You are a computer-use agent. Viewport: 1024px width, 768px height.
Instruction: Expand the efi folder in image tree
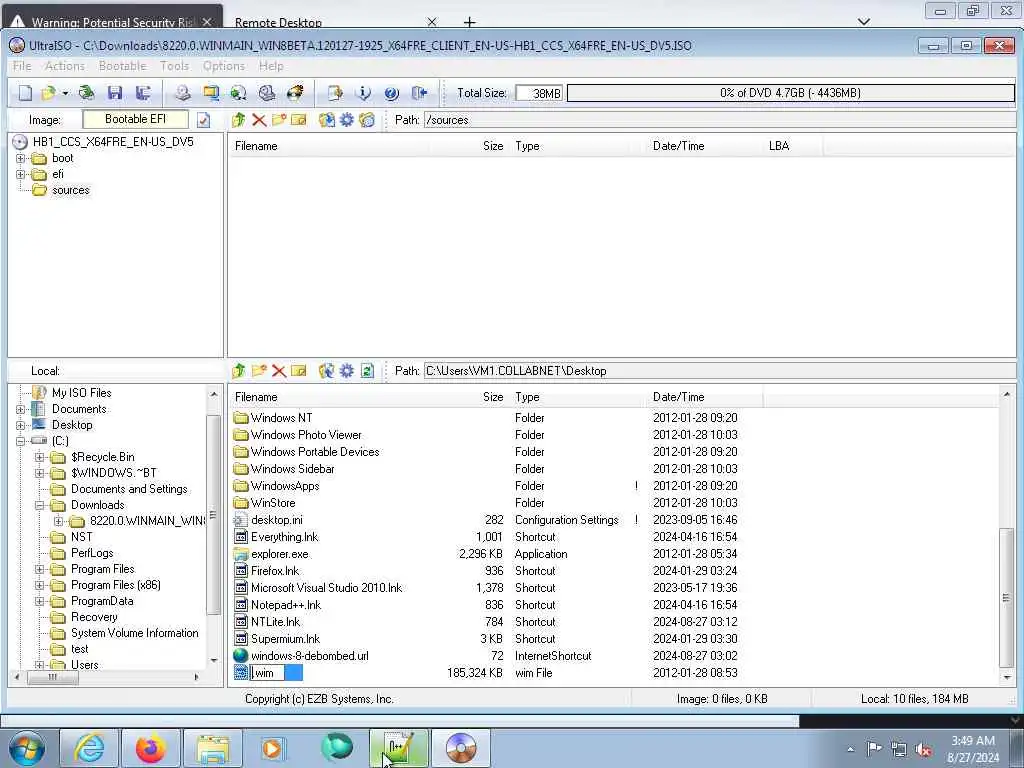click(x=20, y=174)
